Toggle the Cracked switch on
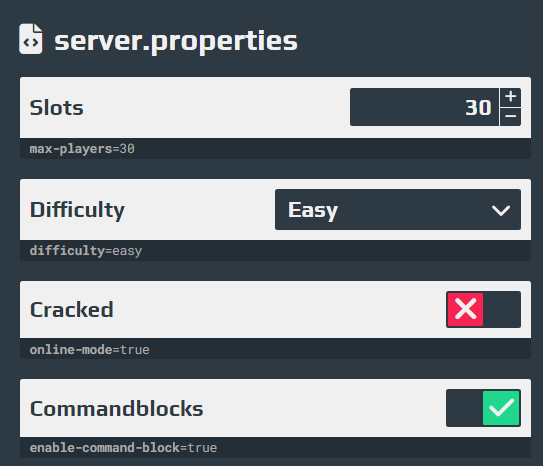The width and height of the screenshot is (543, 466). coord(483,310)
